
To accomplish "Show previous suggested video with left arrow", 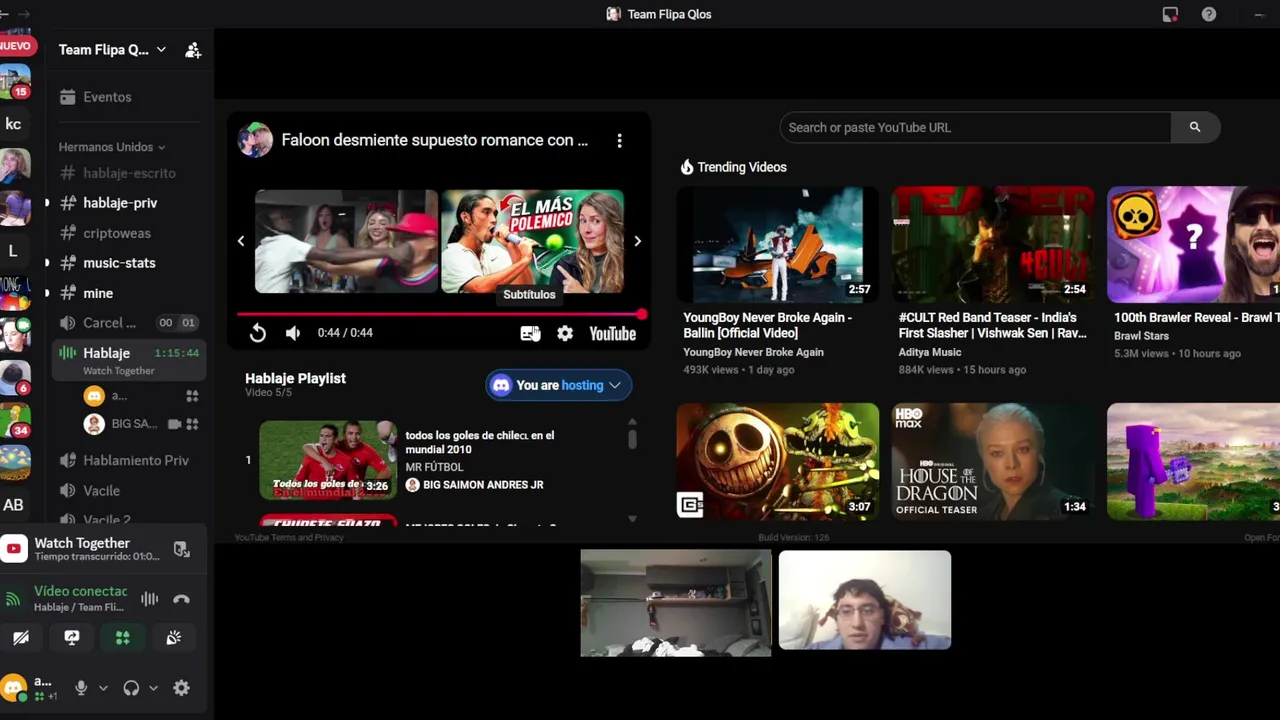I will [x=241, y=241].
